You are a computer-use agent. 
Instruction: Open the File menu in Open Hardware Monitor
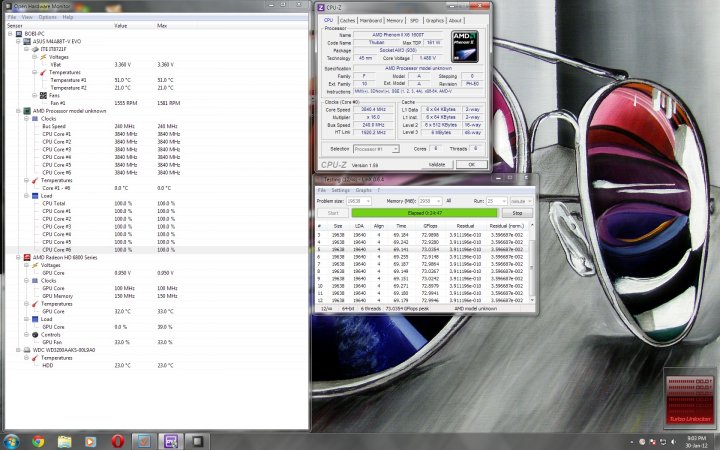(x=11, y=17)
